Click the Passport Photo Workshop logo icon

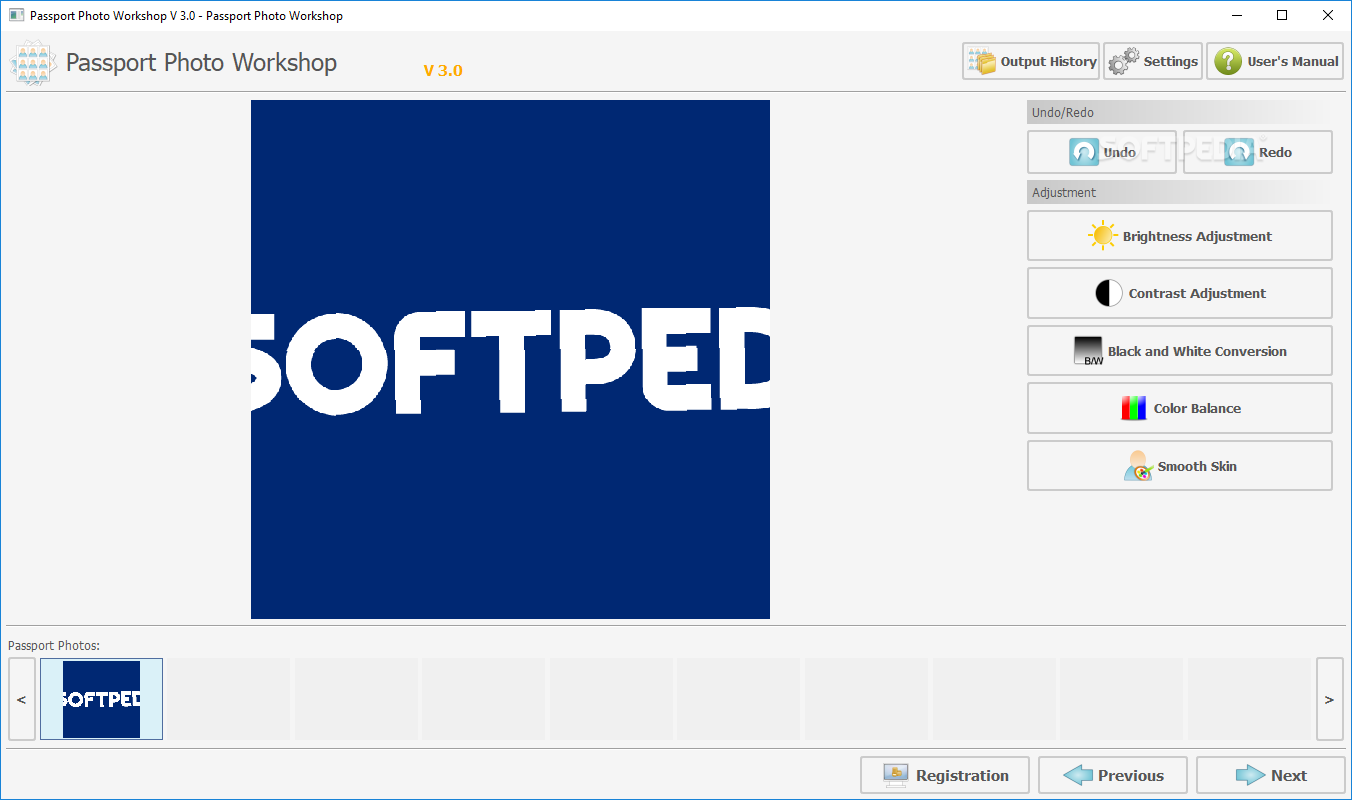(33, 63)
